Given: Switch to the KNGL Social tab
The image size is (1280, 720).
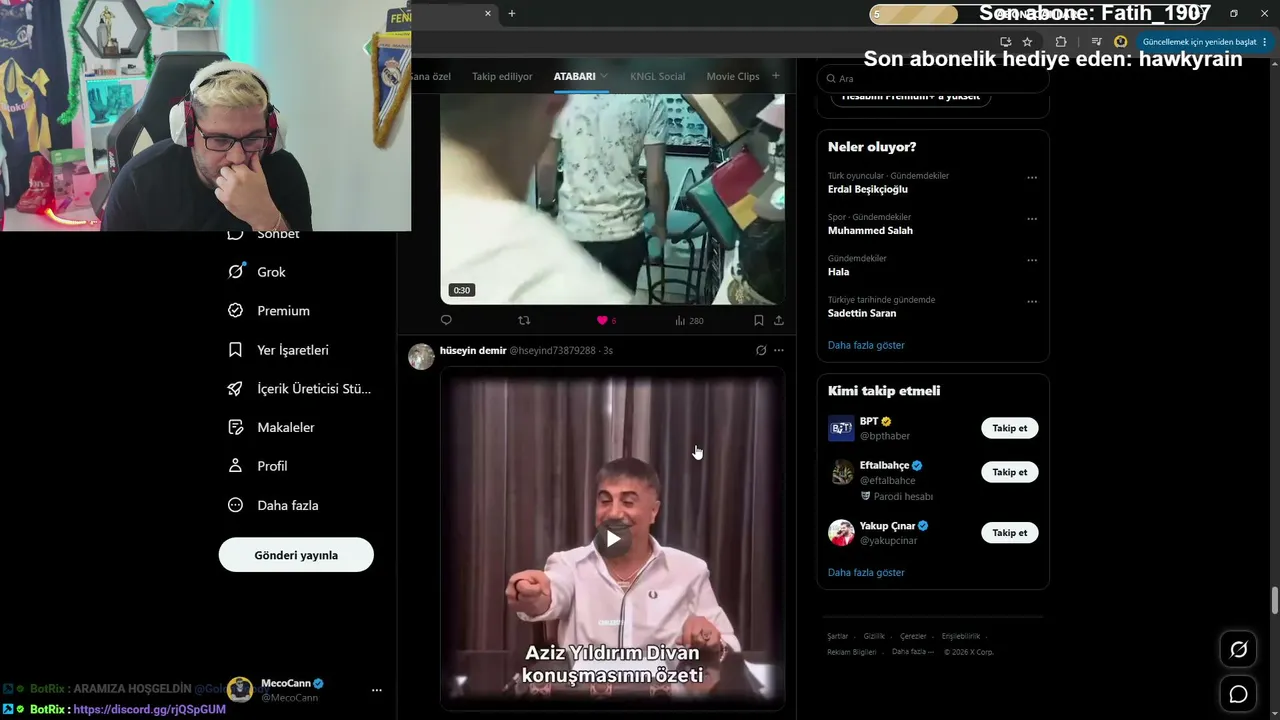Looking at the screenshot, I should (658, 77).
